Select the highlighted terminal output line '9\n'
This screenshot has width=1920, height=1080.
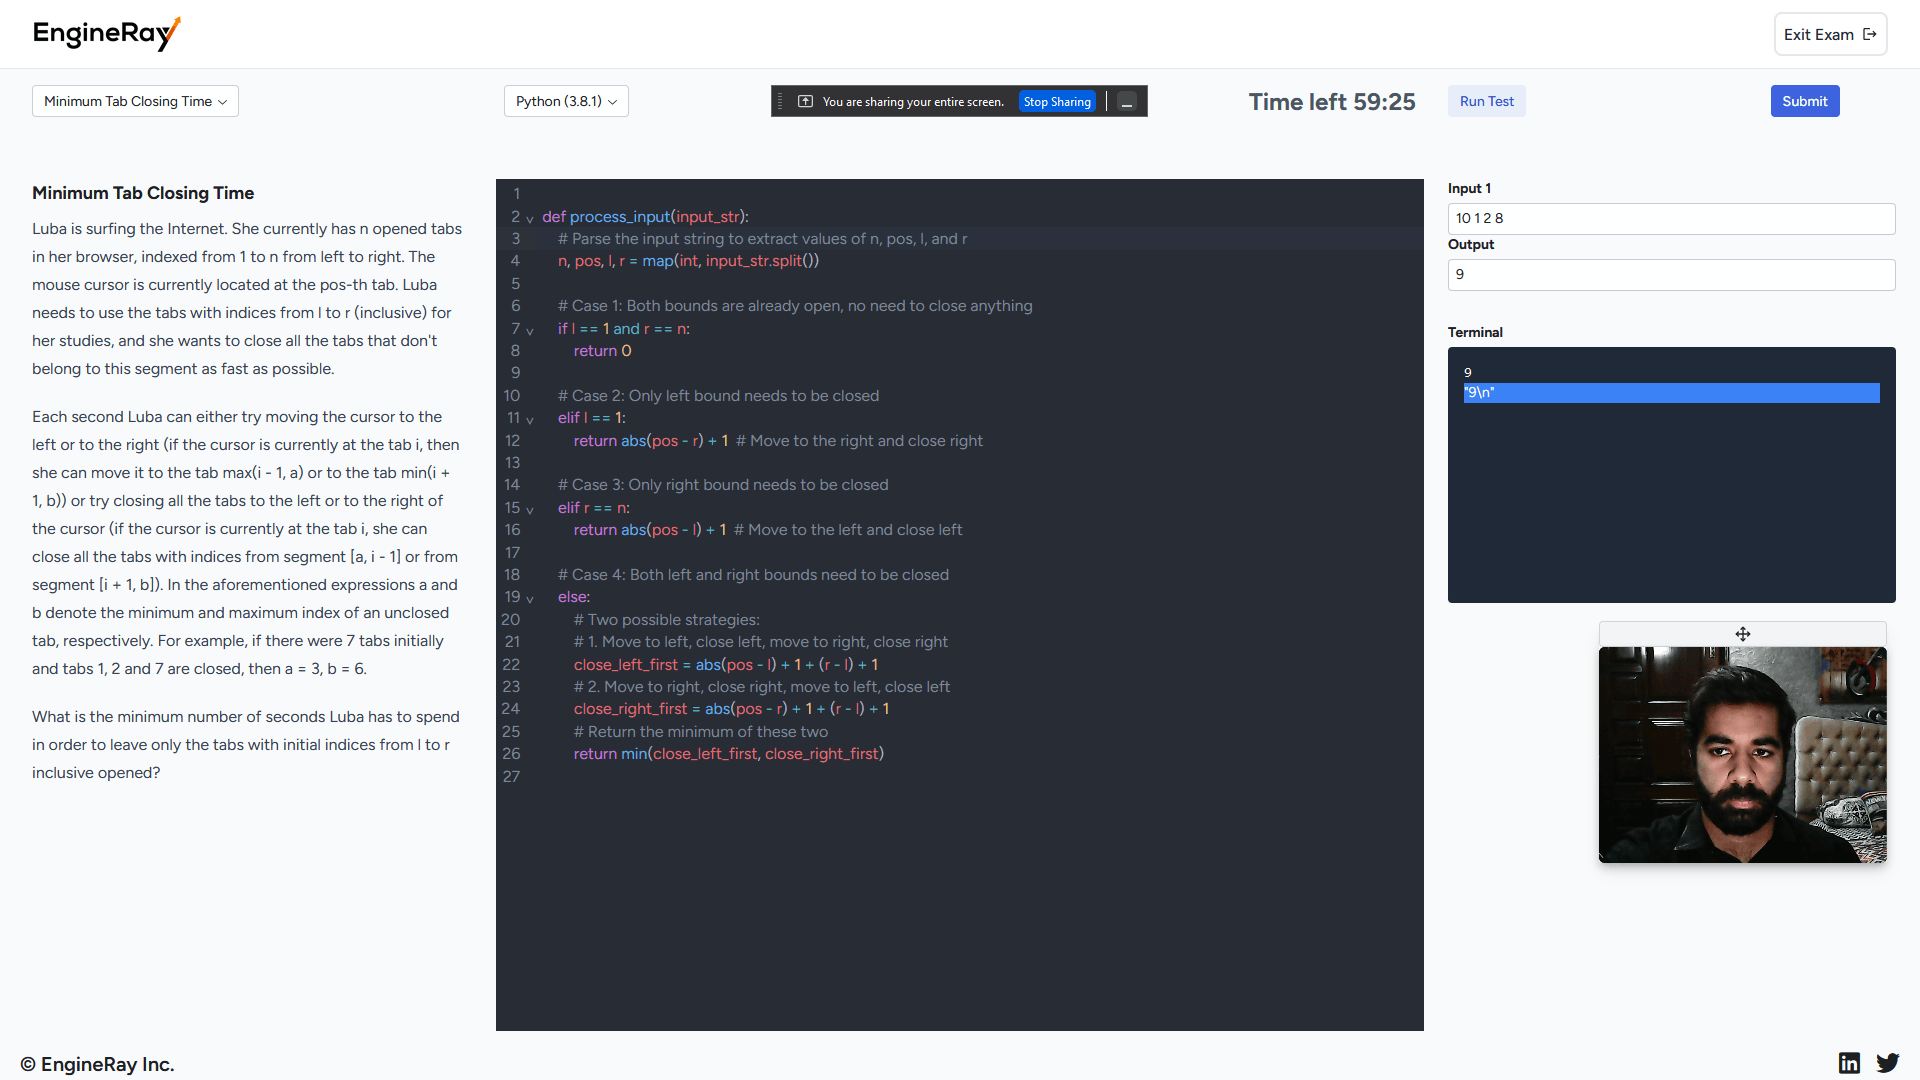coord(1667,392)
